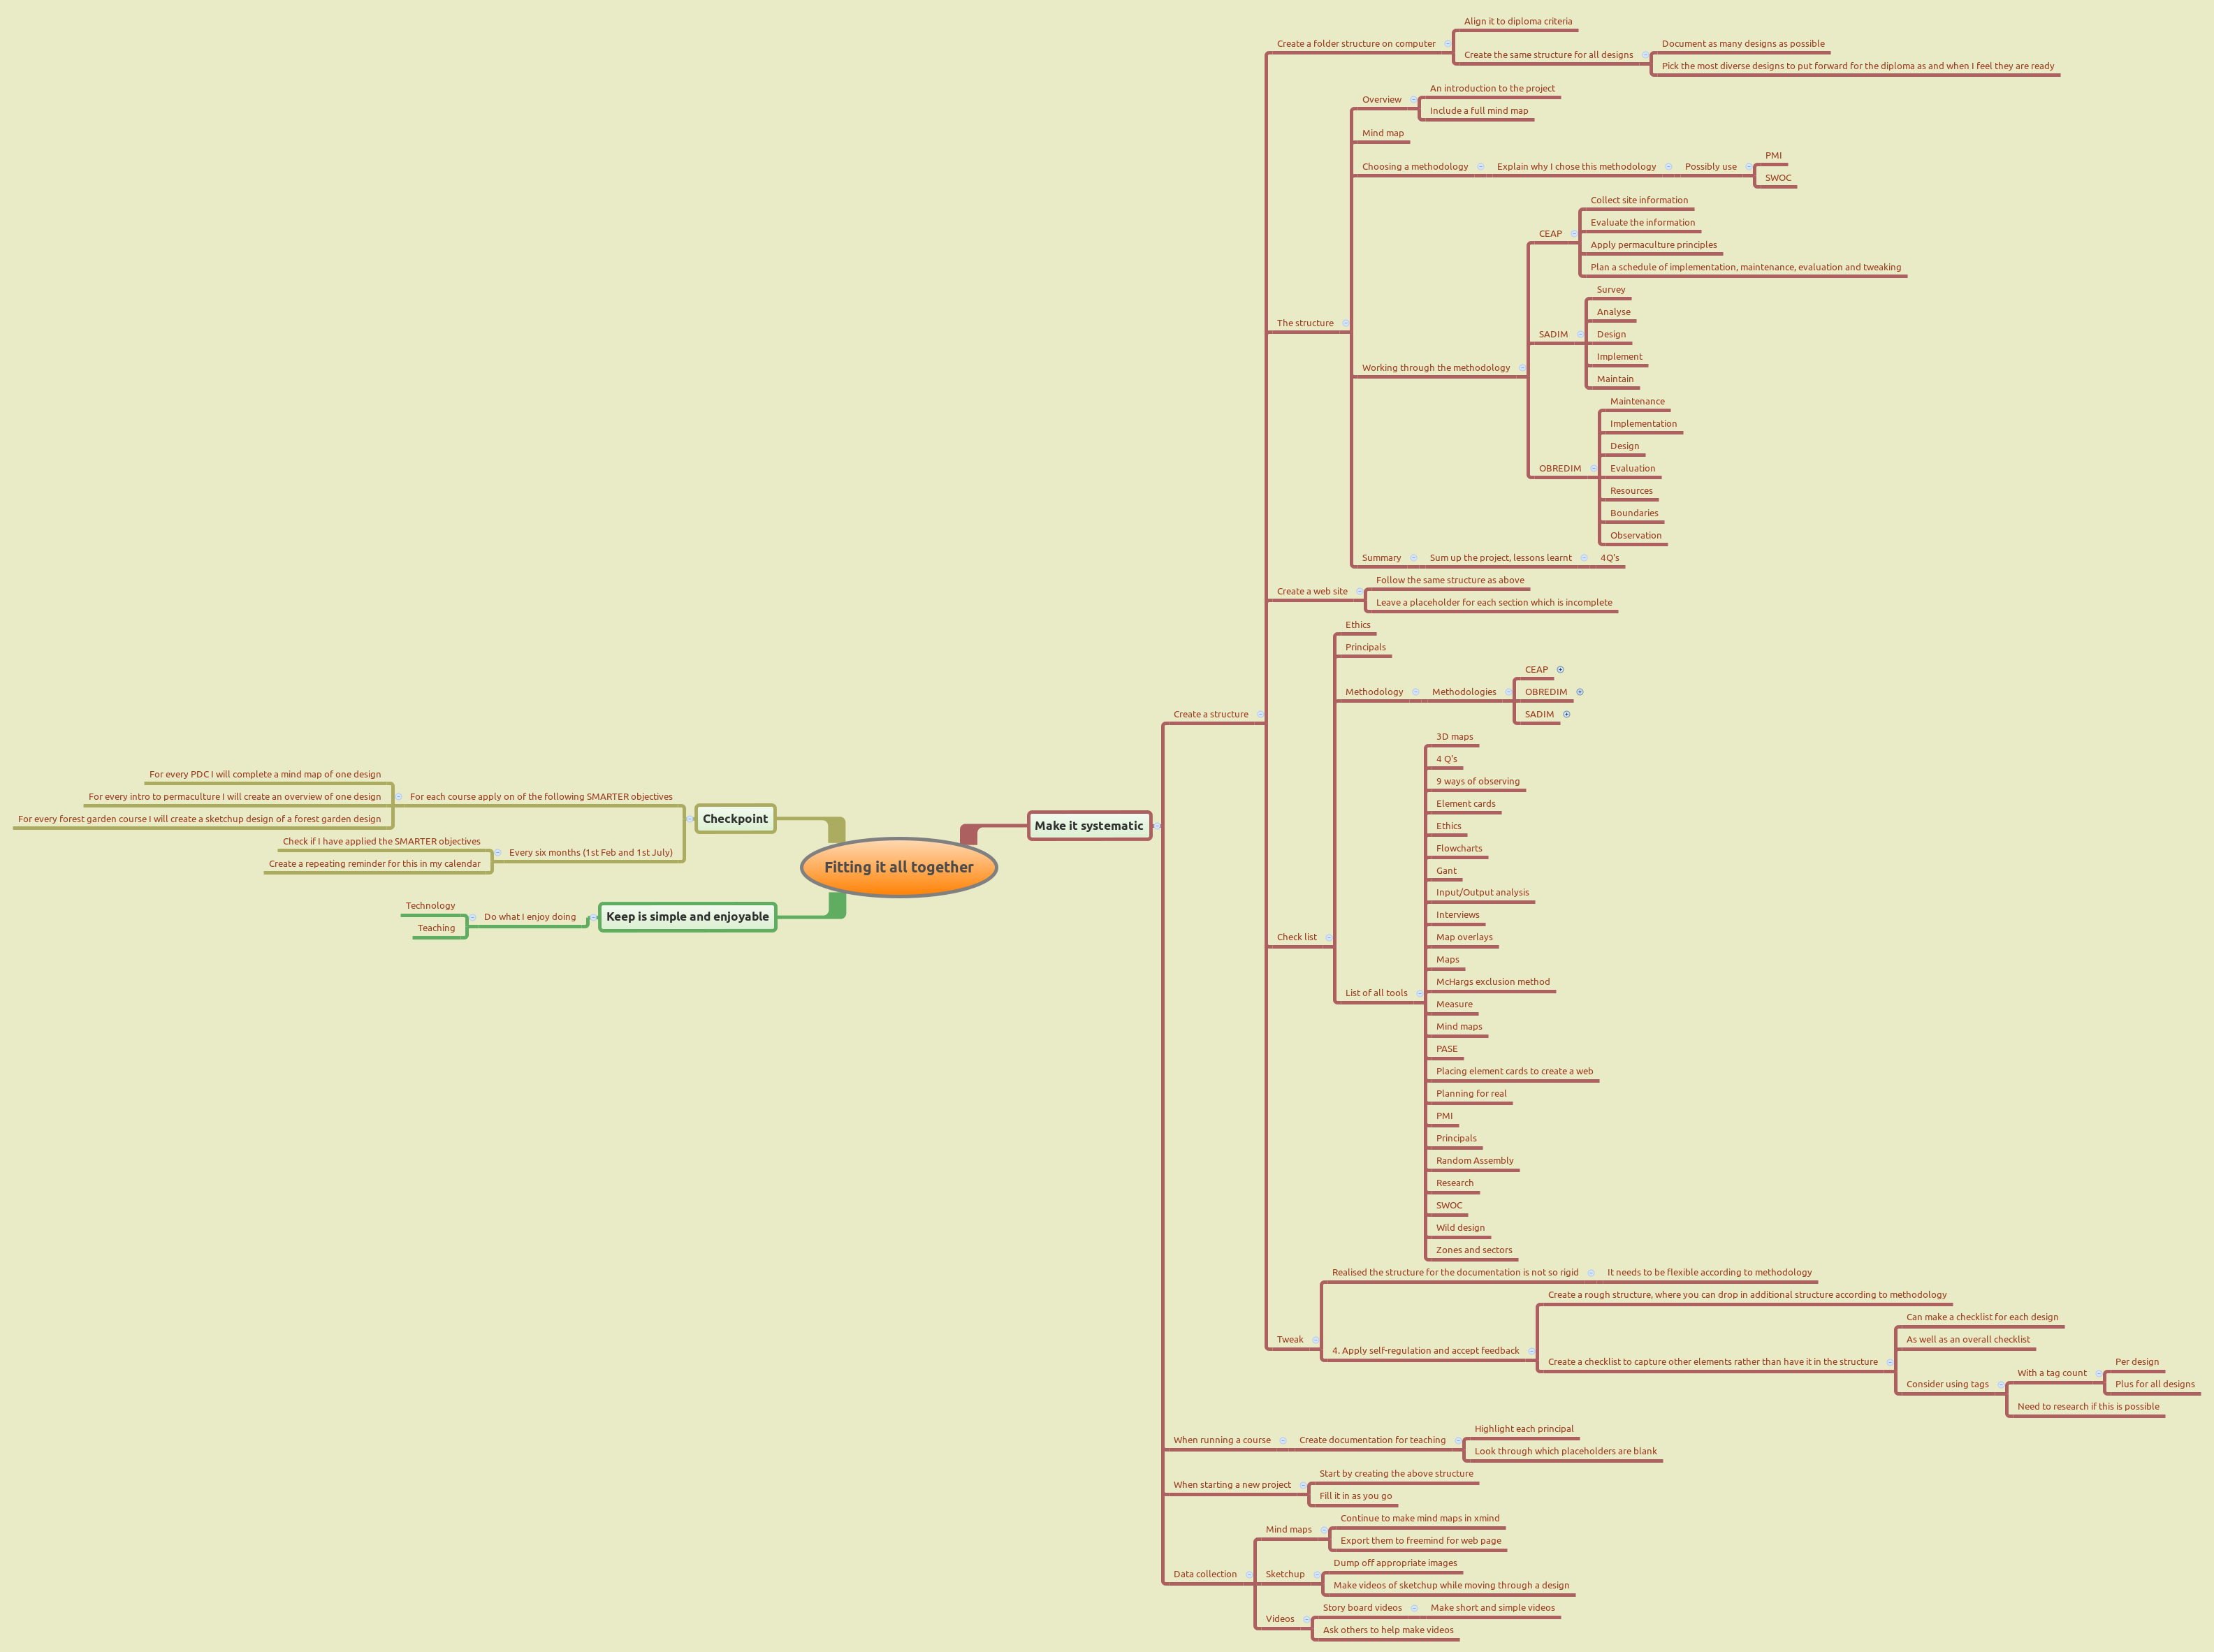The image size is (2214, 1652).
Task: Toggle collapse on 'Tweak' node
Action: point(1315,1340)
